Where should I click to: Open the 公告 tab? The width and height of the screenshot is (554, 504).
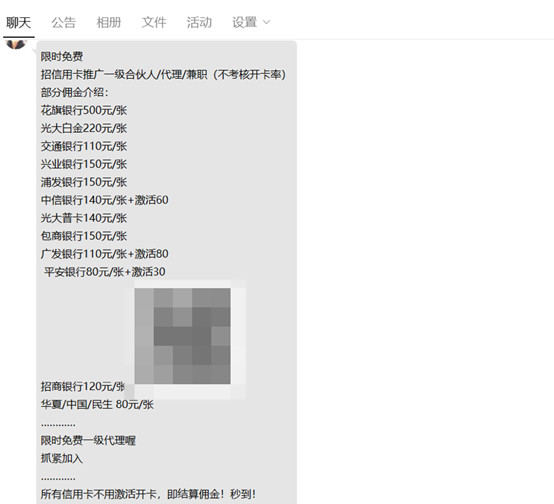click(64, 23)
